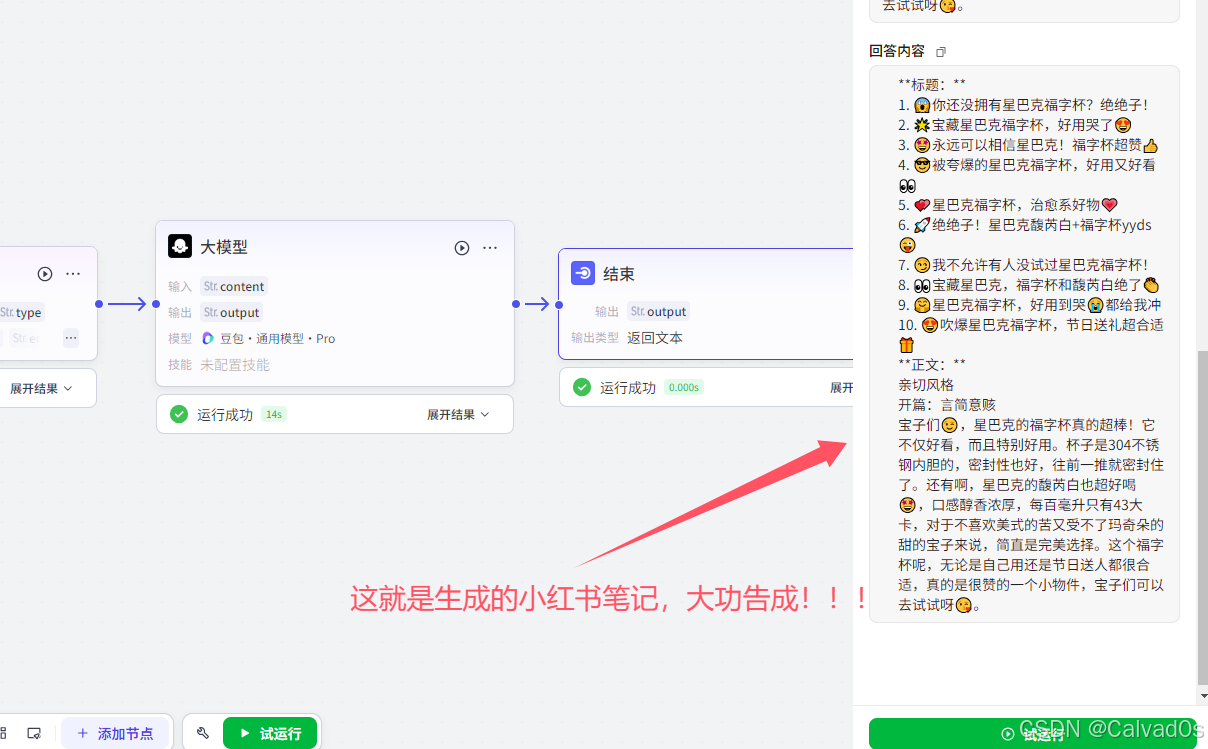Click the 回答内容 heading
This screenshot has height=749, width=1208.
point(897,51)
